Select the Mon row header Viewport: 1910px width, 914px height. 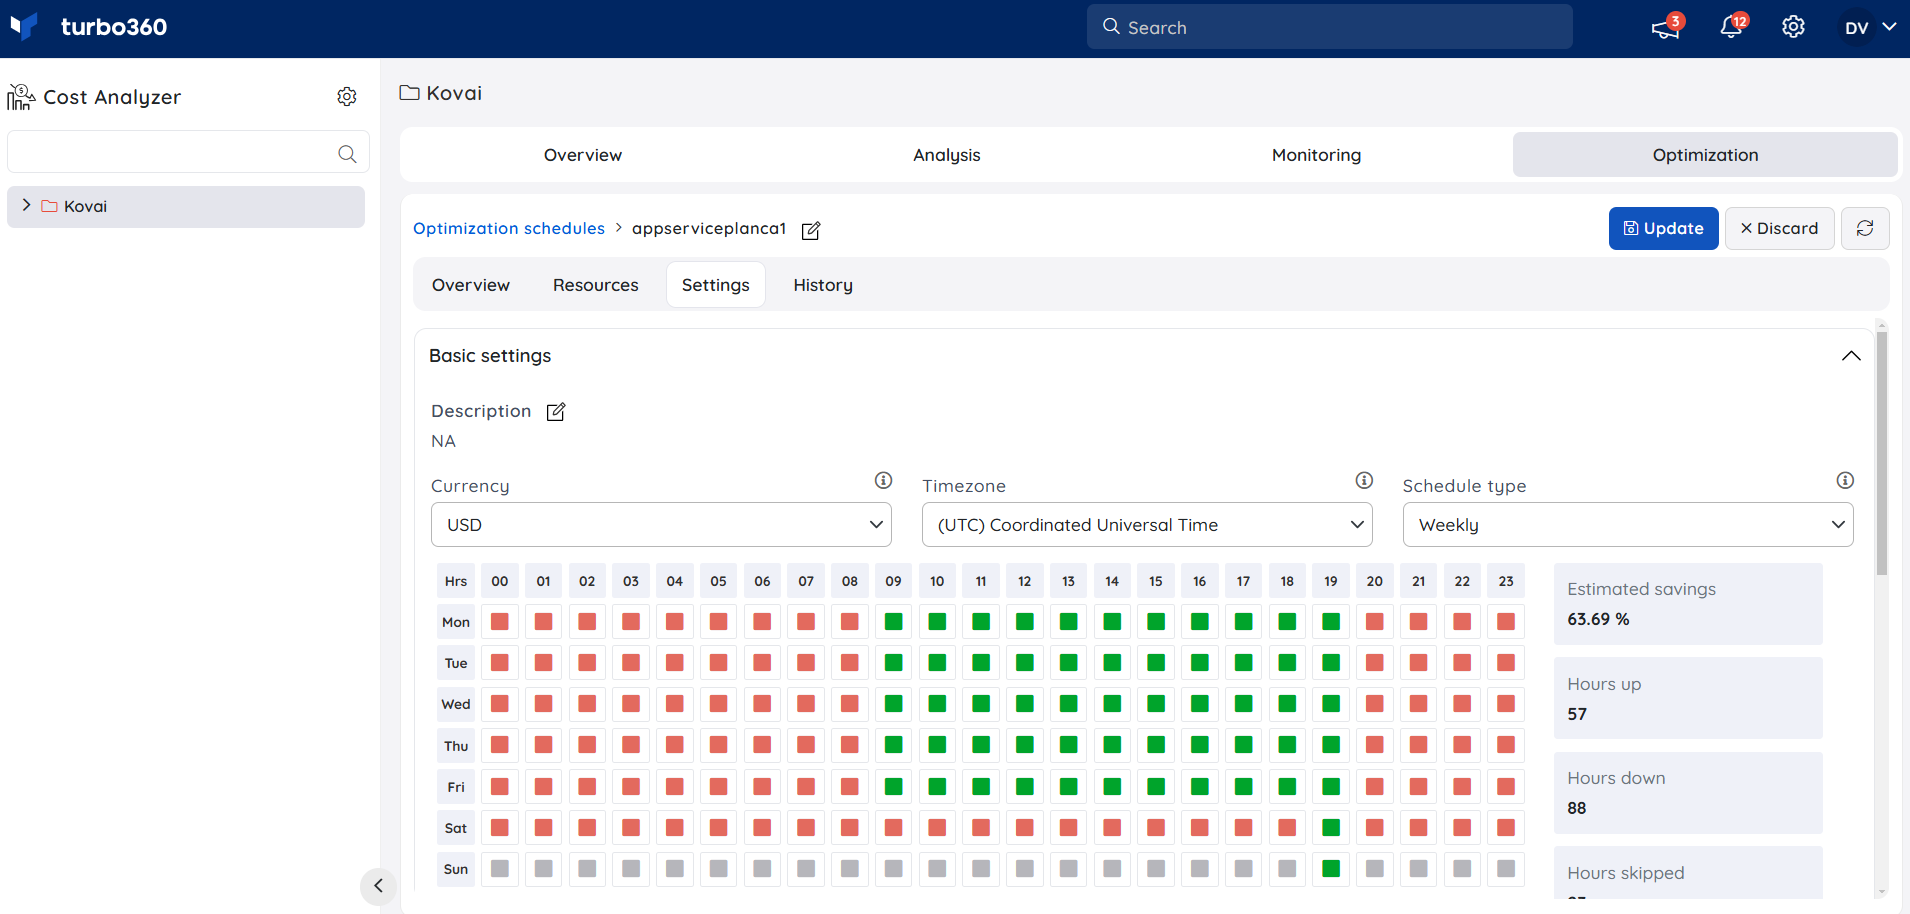coord(456,622)
